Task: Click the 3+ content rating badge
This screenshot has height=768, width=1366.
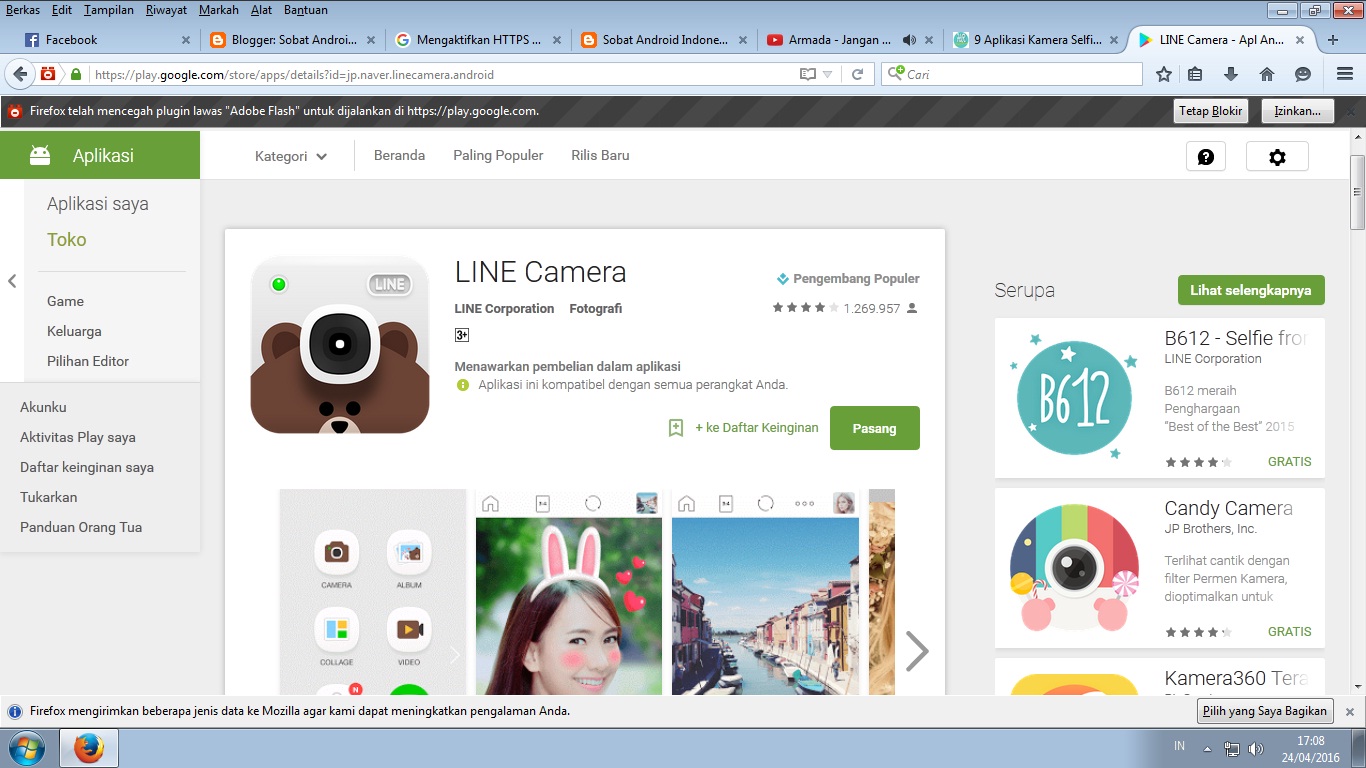Action: pyautogui.click(x=462, y=335)
